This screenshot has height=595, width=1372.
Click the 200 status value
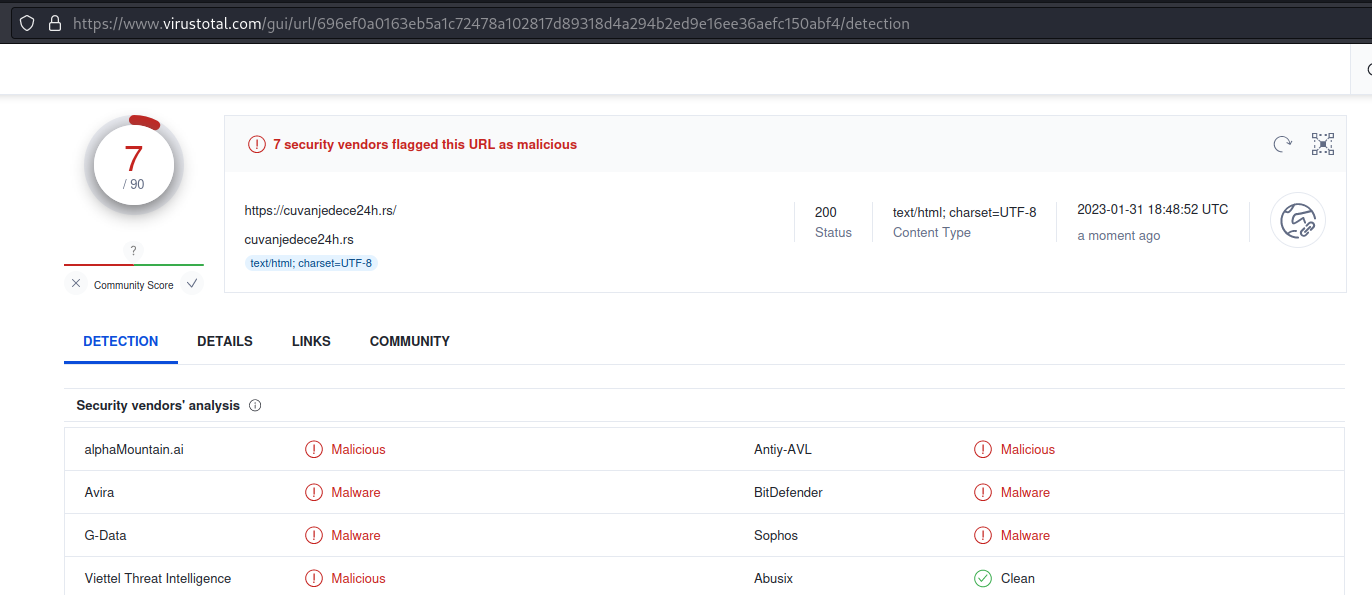tap(826, 212)
